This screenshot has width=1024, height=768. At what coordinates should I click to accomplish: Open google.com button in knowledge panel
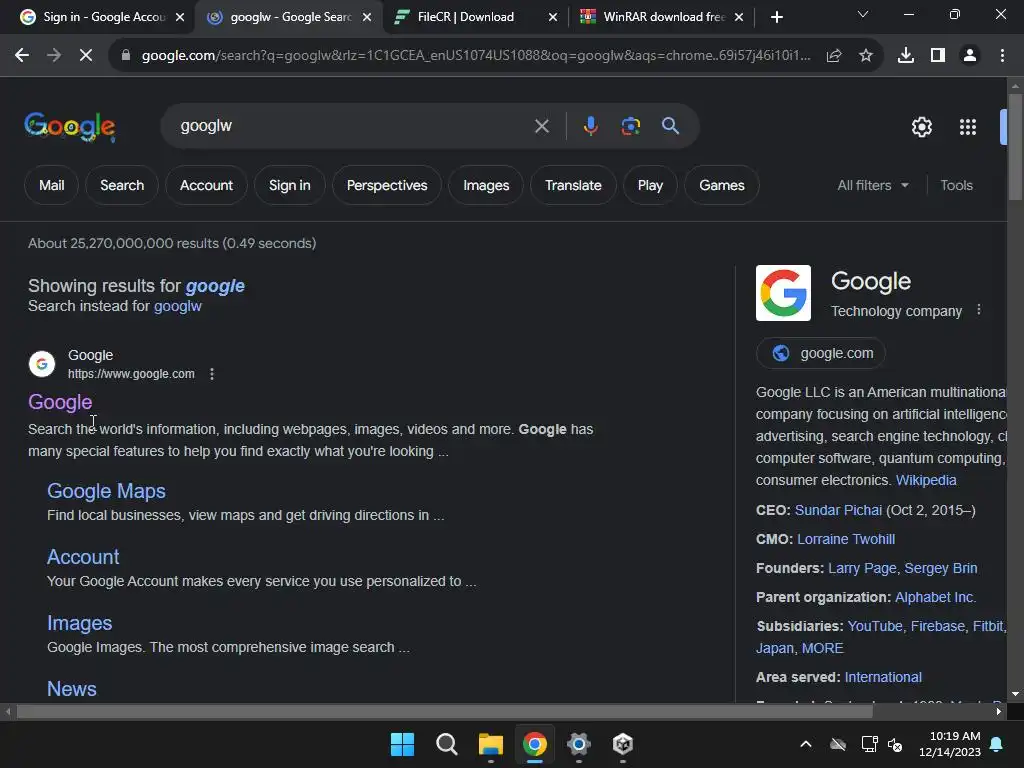820,353
